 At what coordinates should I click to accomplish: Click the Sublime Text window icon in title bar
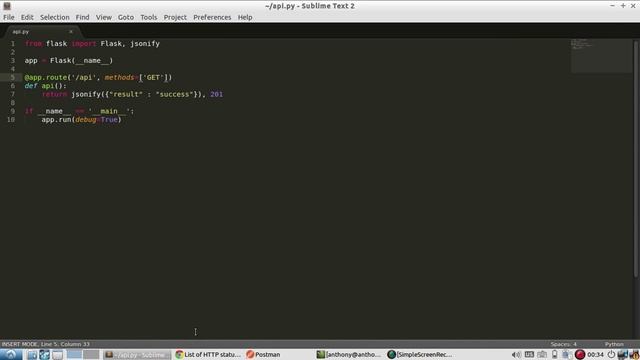[x=7, y=6]
